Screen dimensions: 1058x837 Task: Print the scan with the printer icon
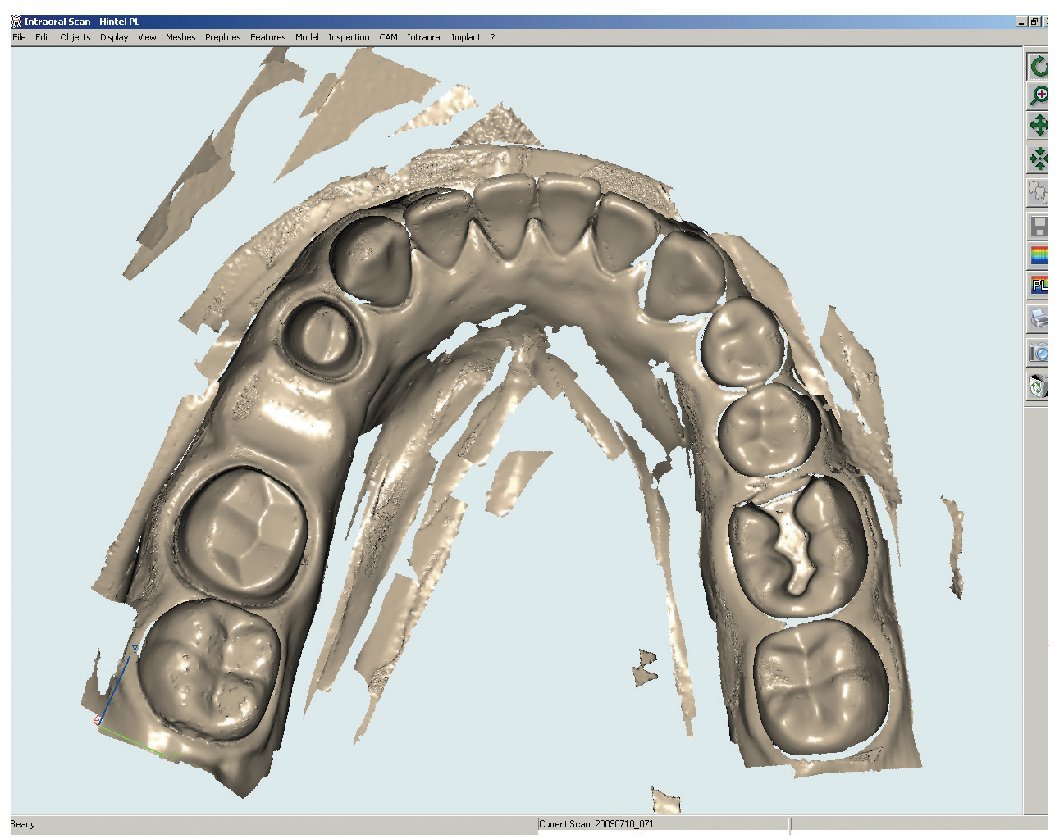(x=1041, y=319)
